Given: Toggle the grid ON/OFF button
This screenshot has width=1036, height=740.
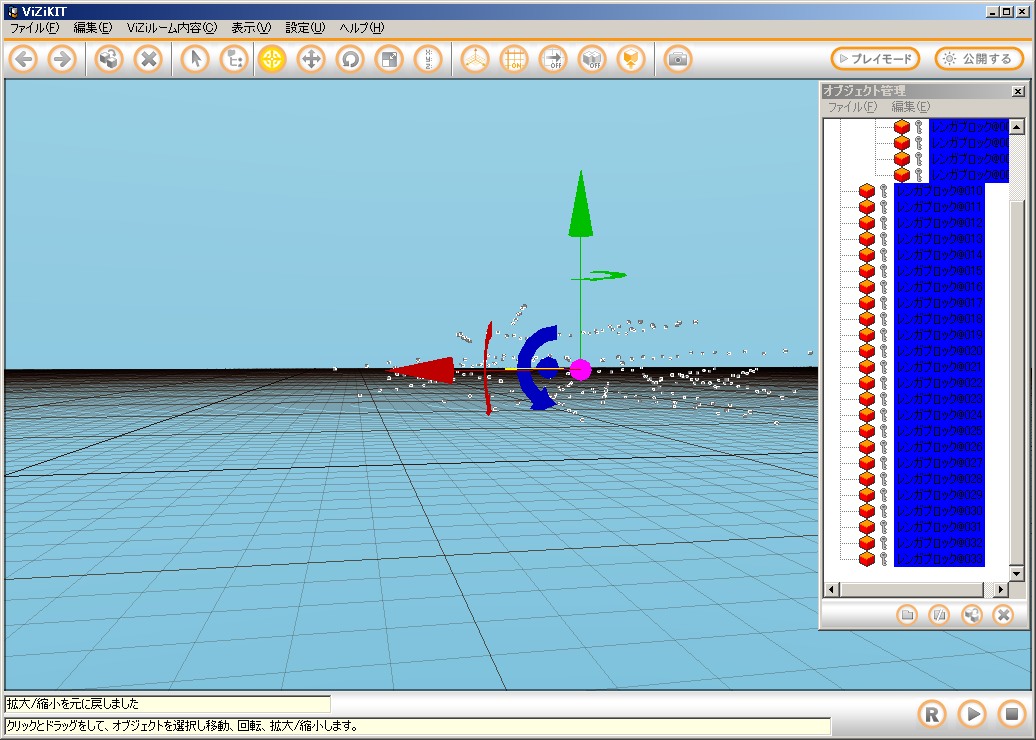Looking at the screenshot, I should pos(514,59).
